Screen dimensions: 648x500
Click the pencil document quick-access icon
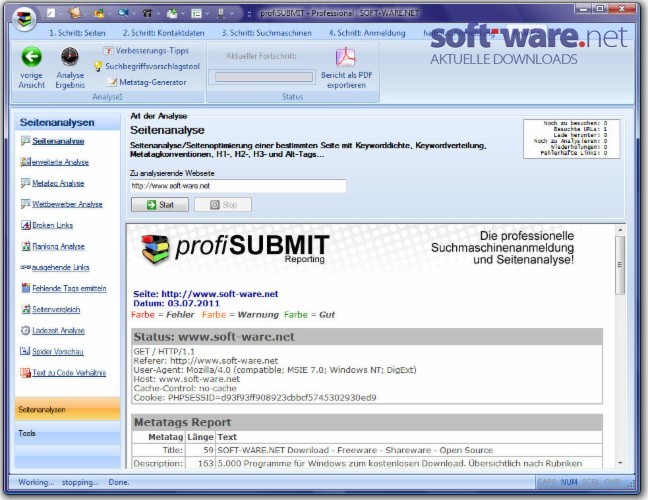[50, 13]
